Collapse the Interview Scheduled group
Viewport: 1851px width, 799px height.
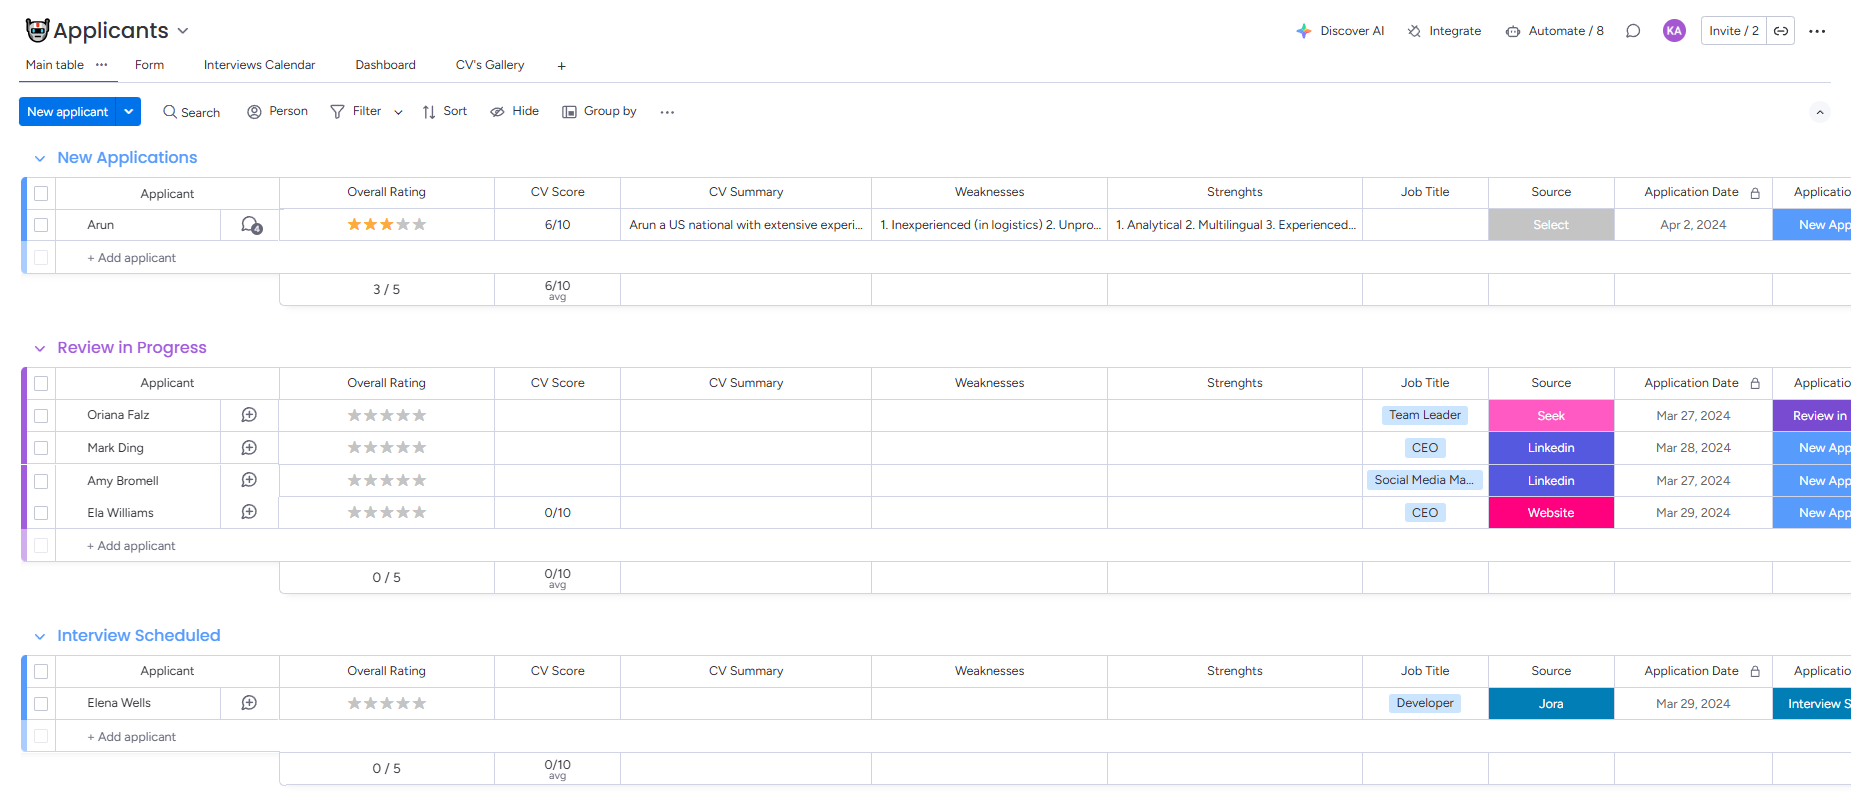(x=40, y=636)
